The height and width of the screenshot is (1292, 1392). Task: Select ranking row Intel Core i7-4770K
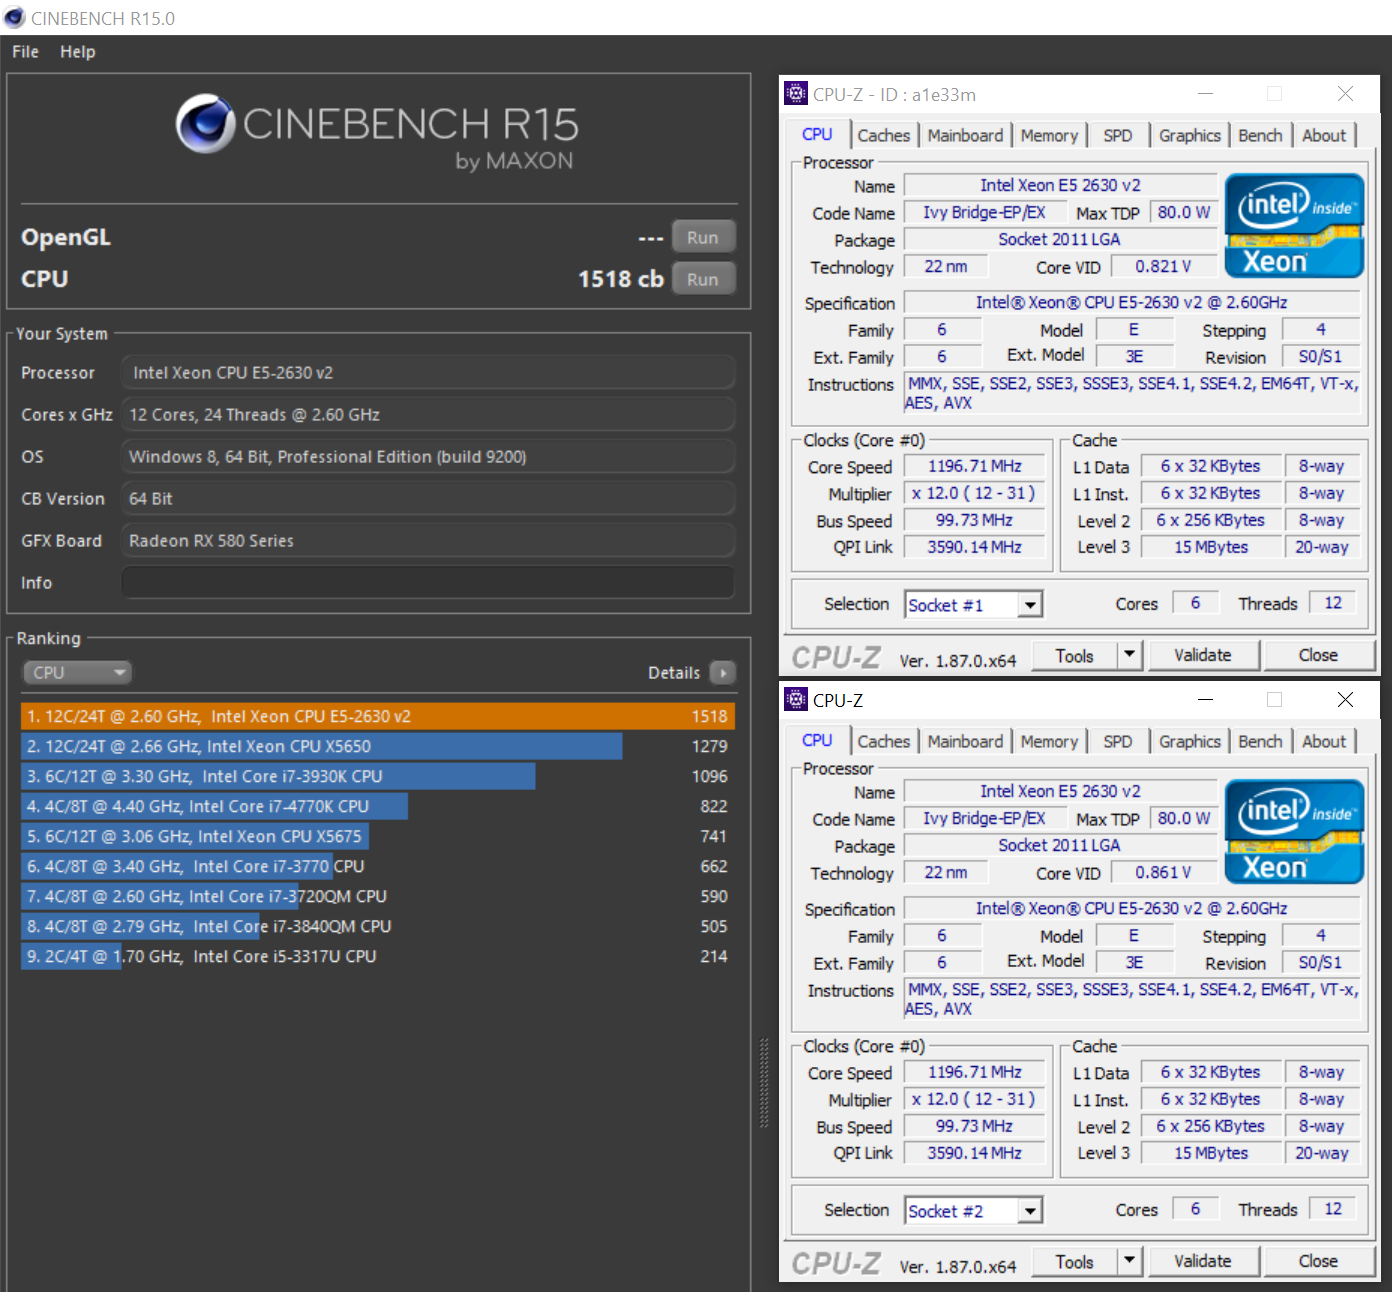[x=378, y=806]
